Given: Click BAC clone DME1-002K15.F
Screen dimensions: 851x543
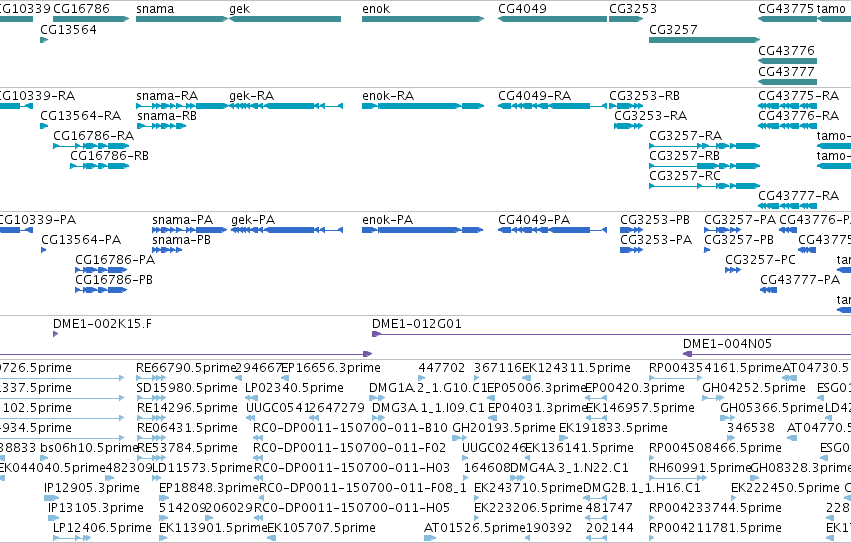Looking at the screenshot, I should (x=55, y=334).
